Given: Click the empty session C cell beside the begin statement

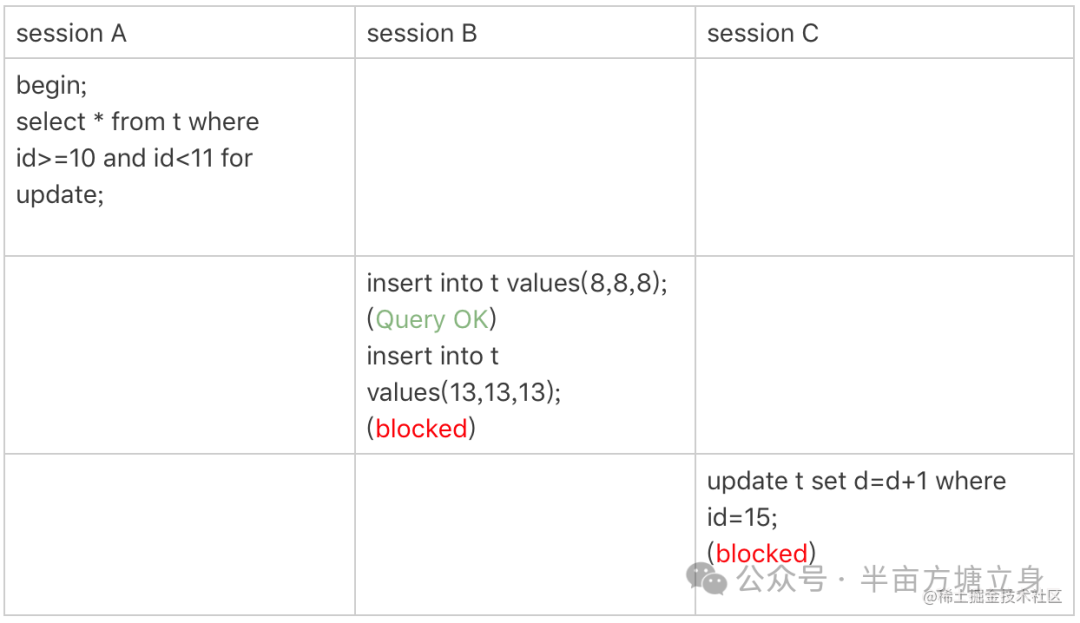Looking at the screenshot, I should coord(884,157).
